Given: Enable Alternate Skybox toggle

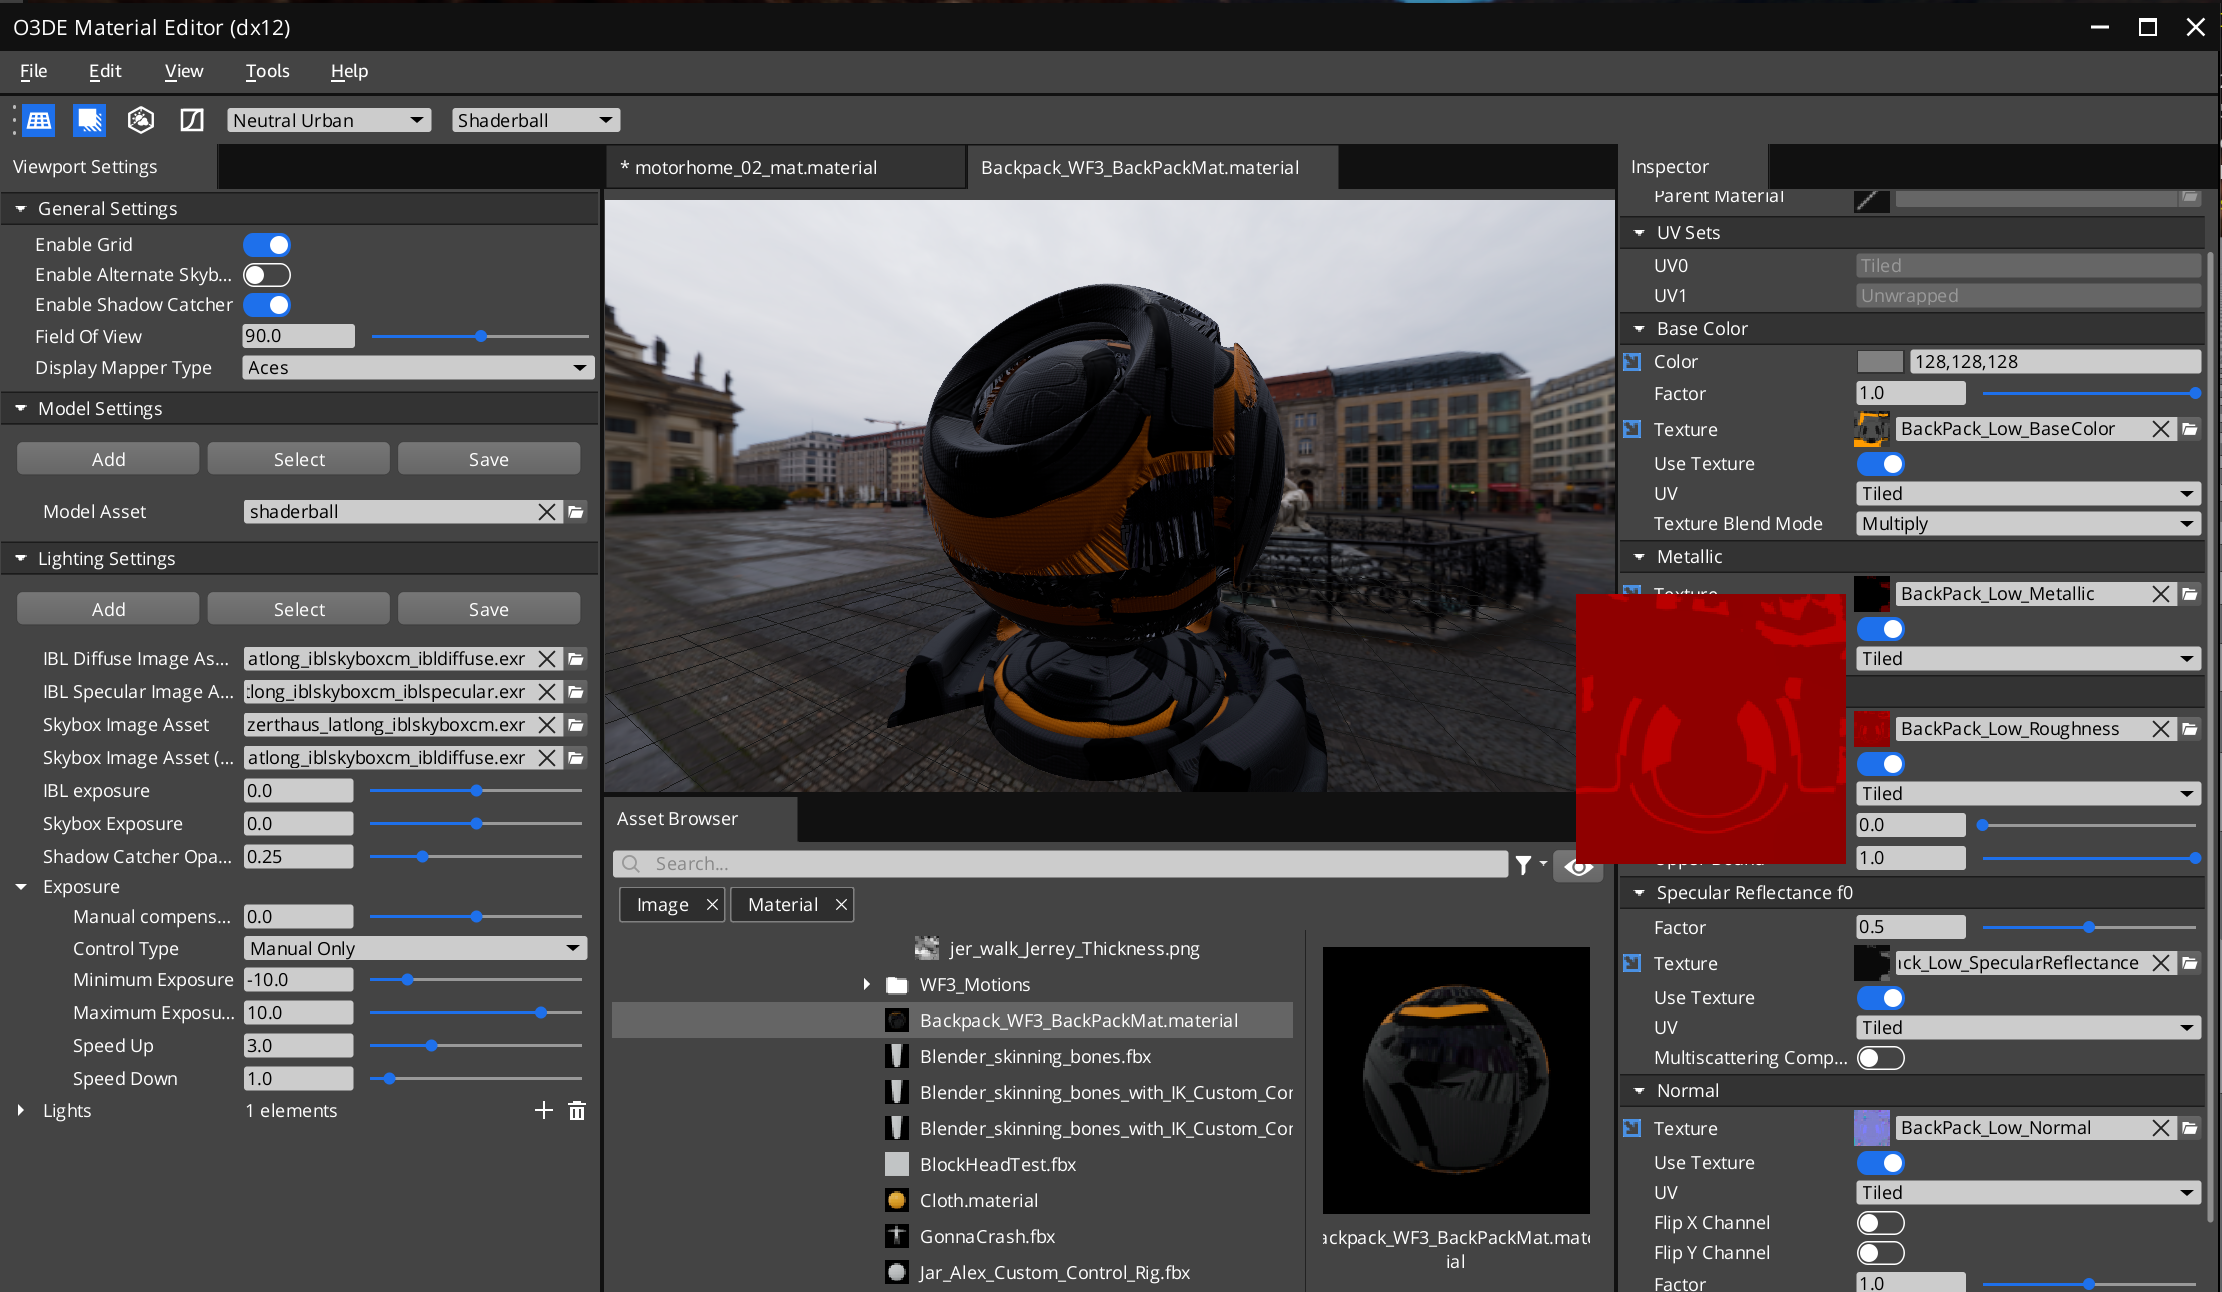Looking at the screenshot, I should click(x=267, y=275).
